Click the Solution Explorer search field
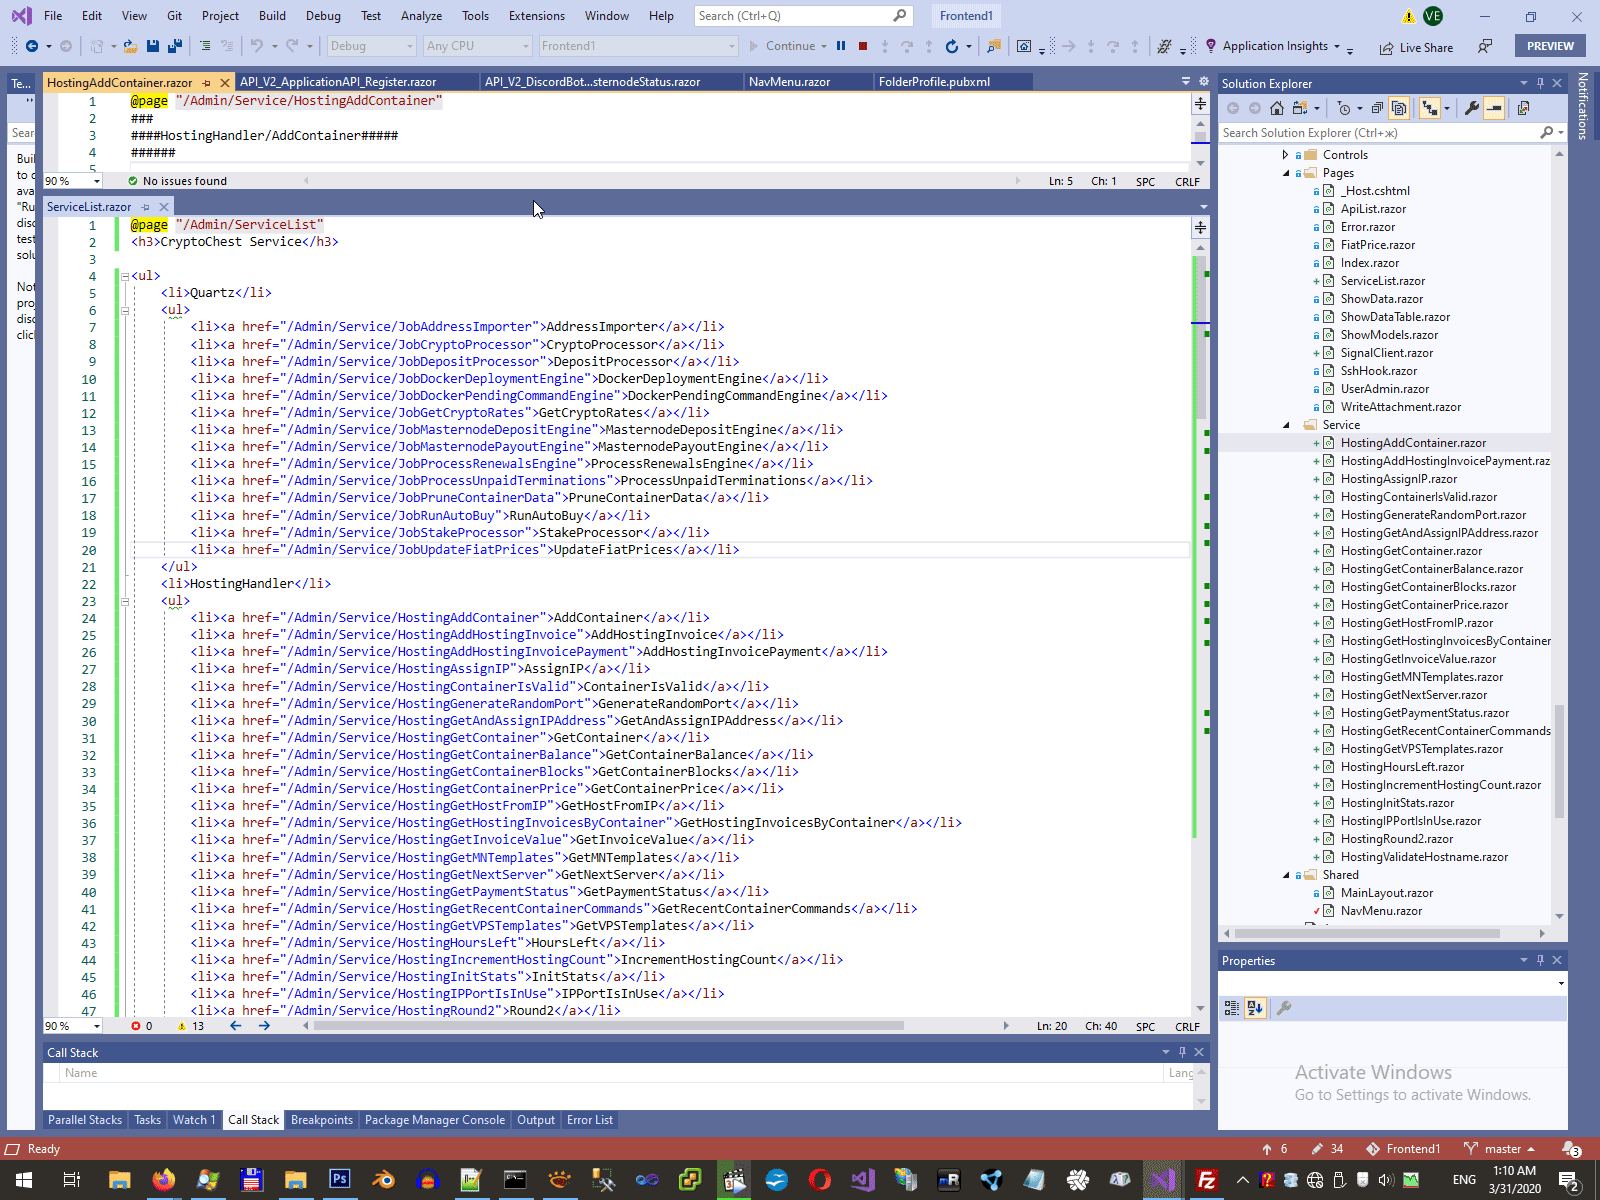Image resolution: width=1600 pixels, height=1200 pixels. coord(1378,133)
